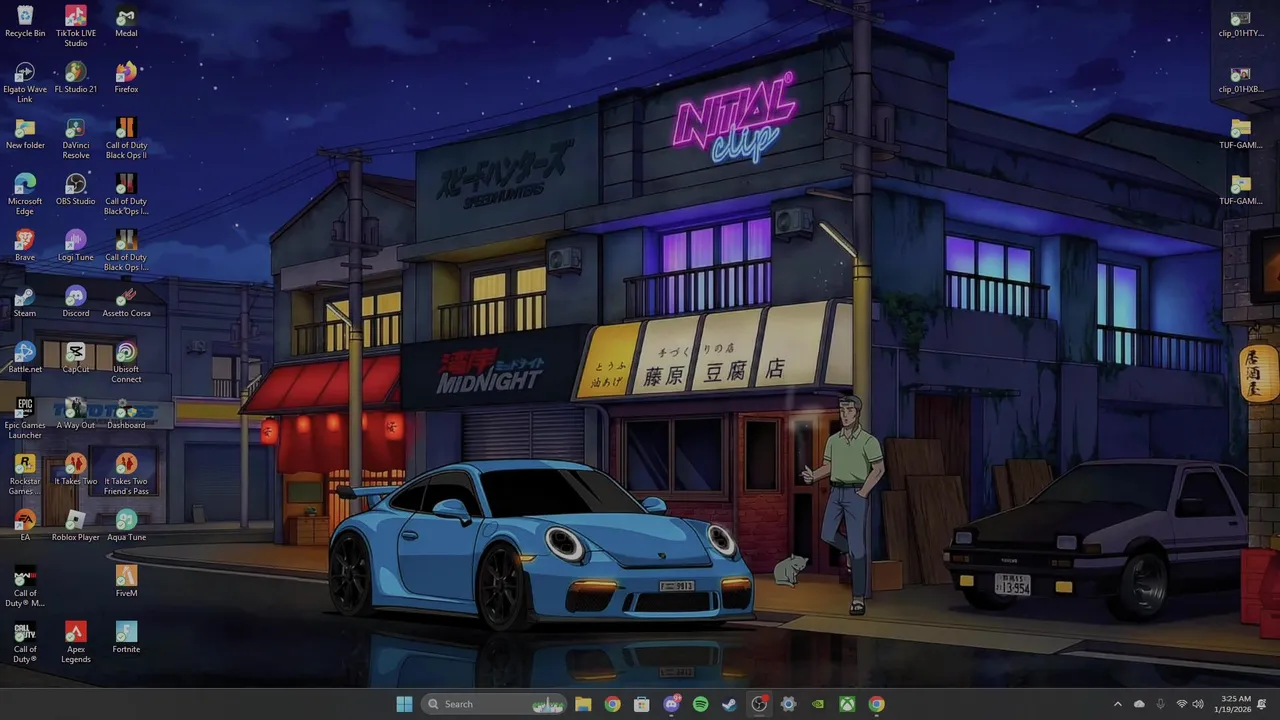Select the Recycle Bin desktop icon

pos(25,22)
